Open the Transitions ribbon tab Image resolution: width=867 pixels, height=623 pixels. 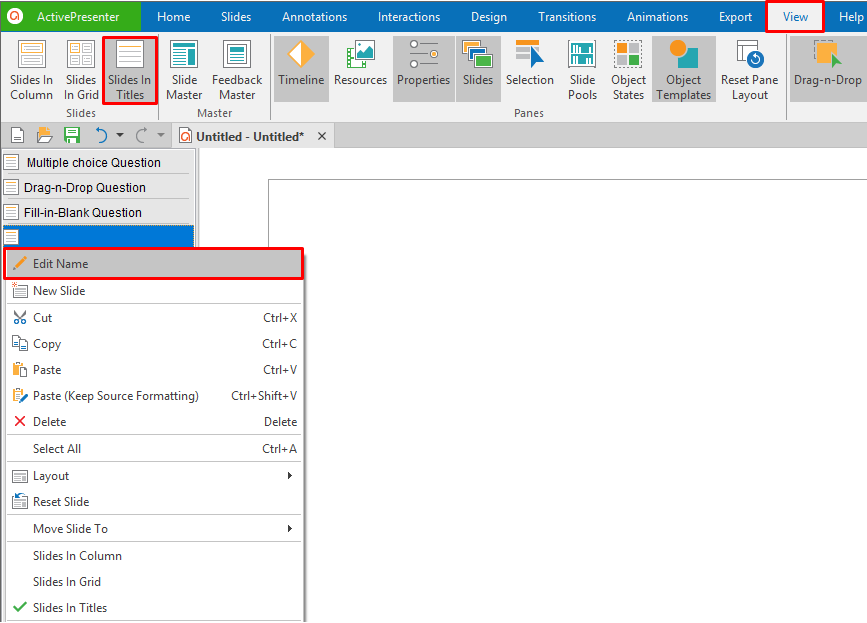pyautogui.click(x=567, y=17)
